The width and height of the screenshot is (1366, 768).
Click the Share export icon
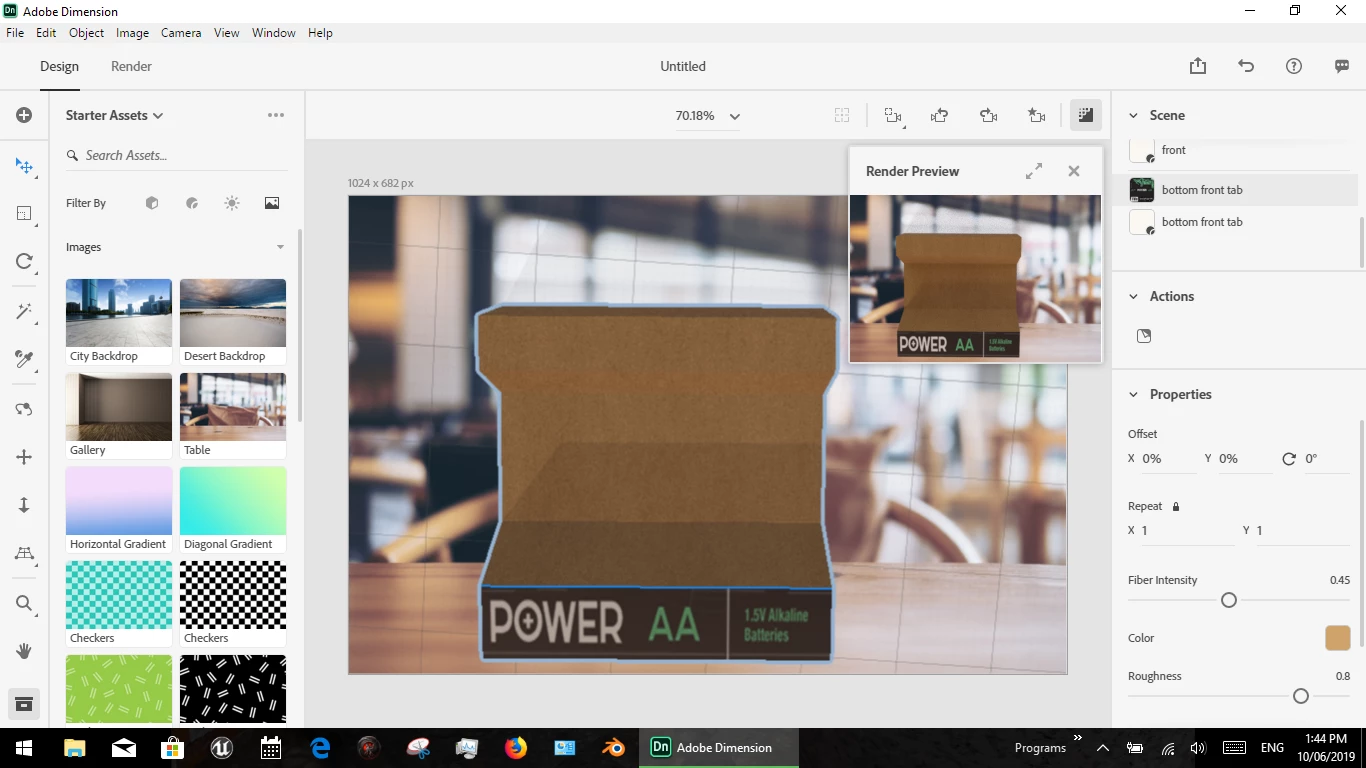(x=1198, y=66)
